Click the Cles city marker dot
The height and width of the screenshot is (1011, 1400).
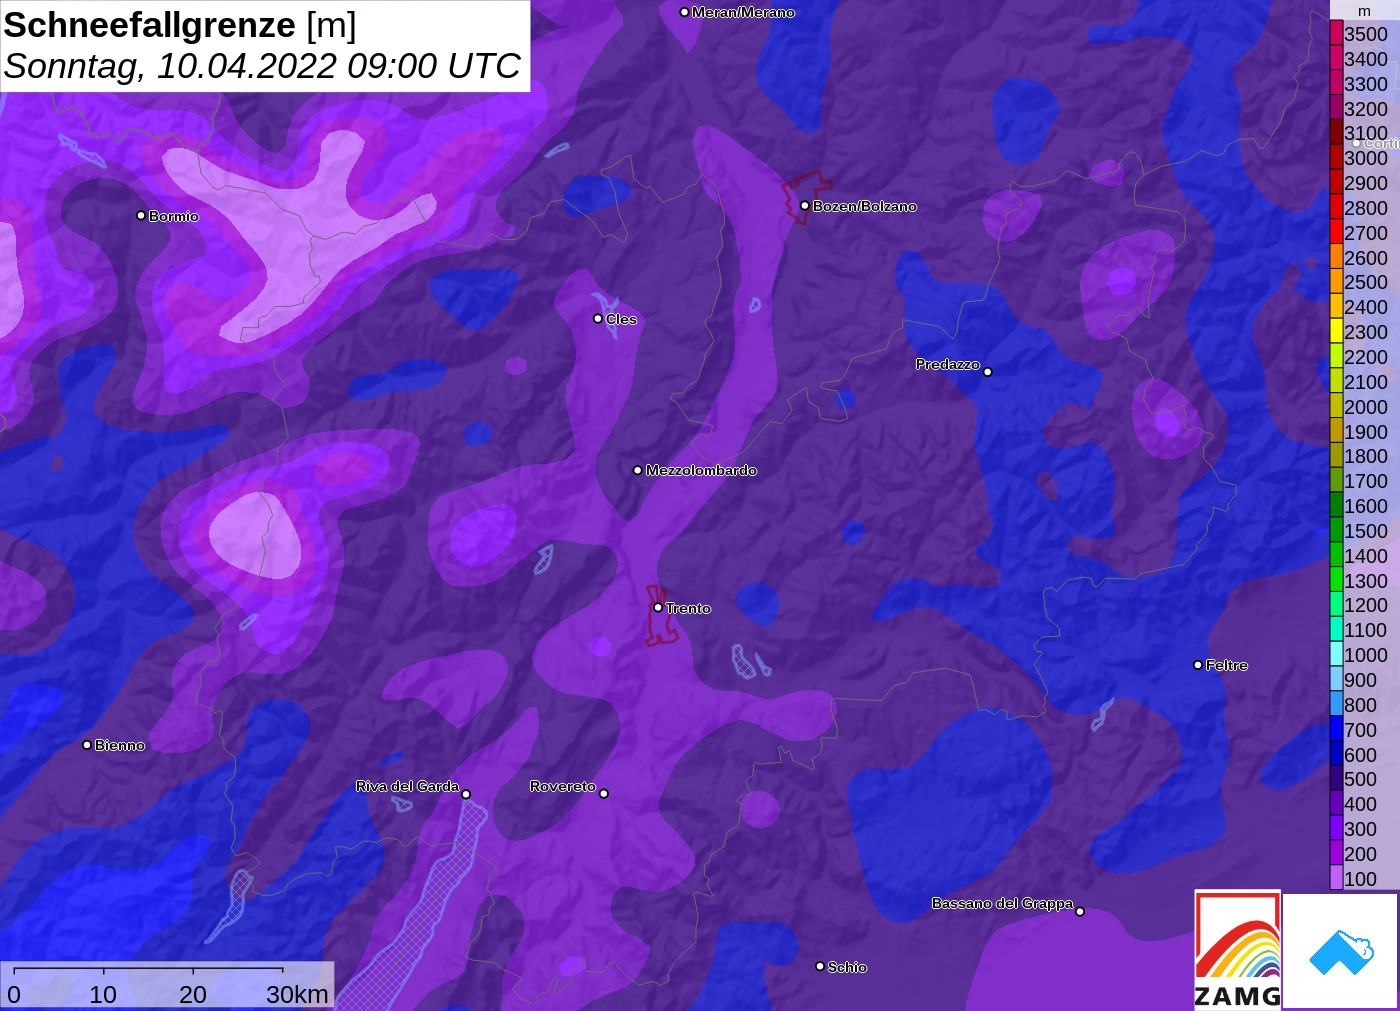coord(598,318)
